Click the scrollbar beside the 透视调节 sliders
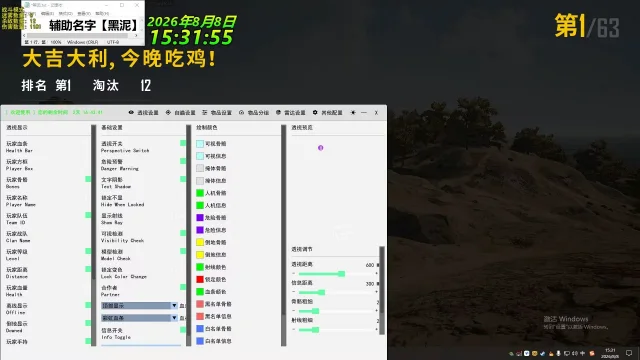640x360 pixels. [382, 291]
